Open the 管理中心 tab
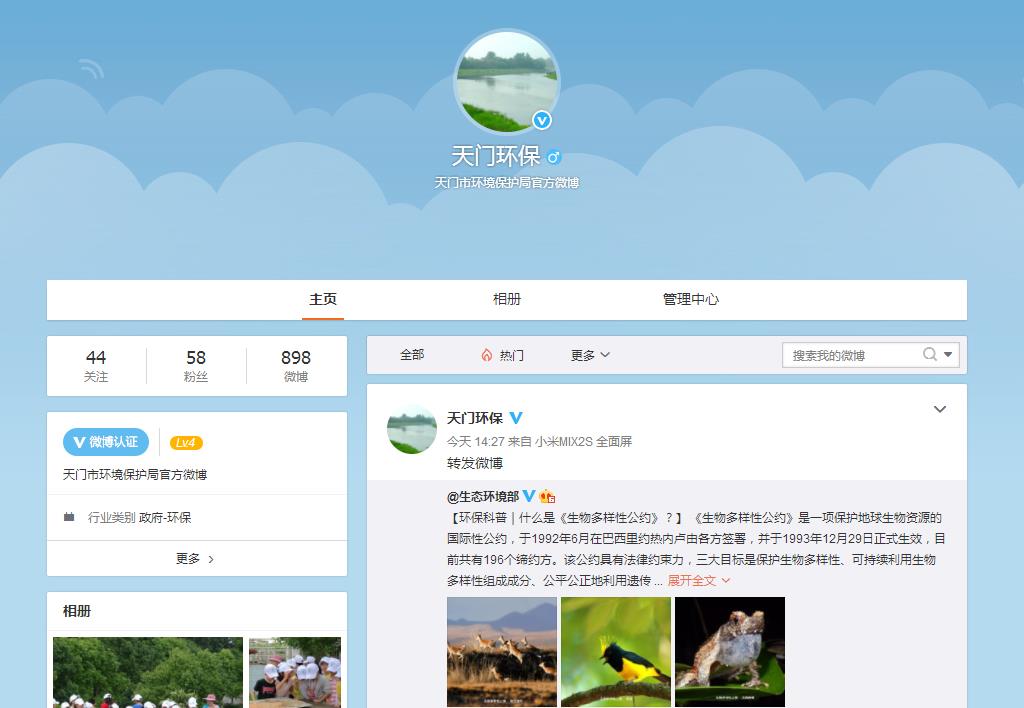Screen dimensions: 1024x708 click(x=690, y=299)
